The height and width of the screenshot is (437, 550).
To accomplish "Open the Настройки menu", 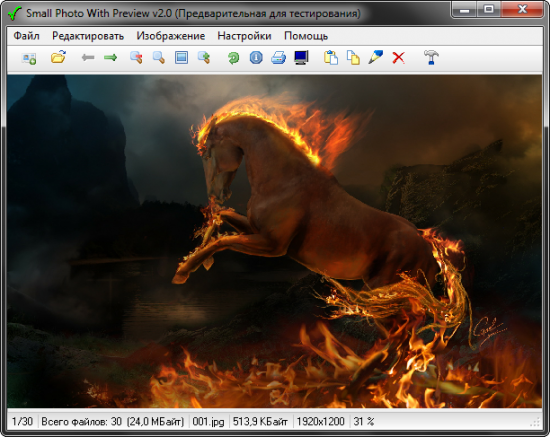I will (244, 36).
